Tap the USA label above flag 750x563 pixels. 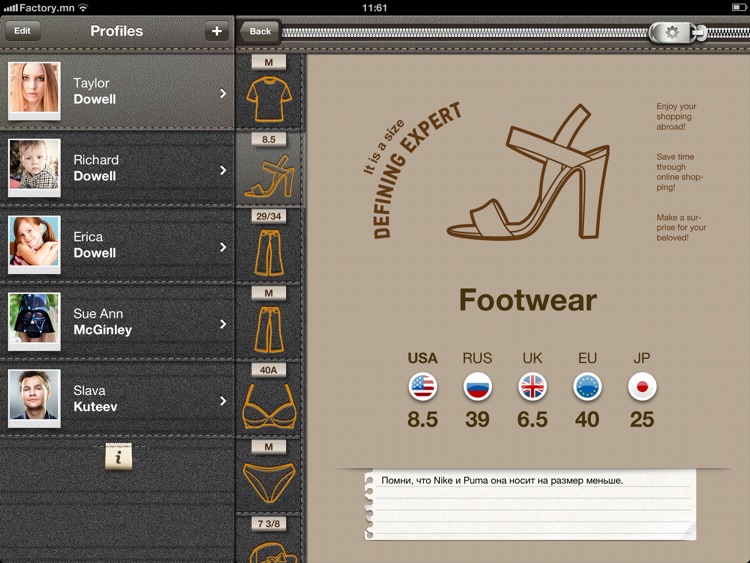click(x=422, y=358)
